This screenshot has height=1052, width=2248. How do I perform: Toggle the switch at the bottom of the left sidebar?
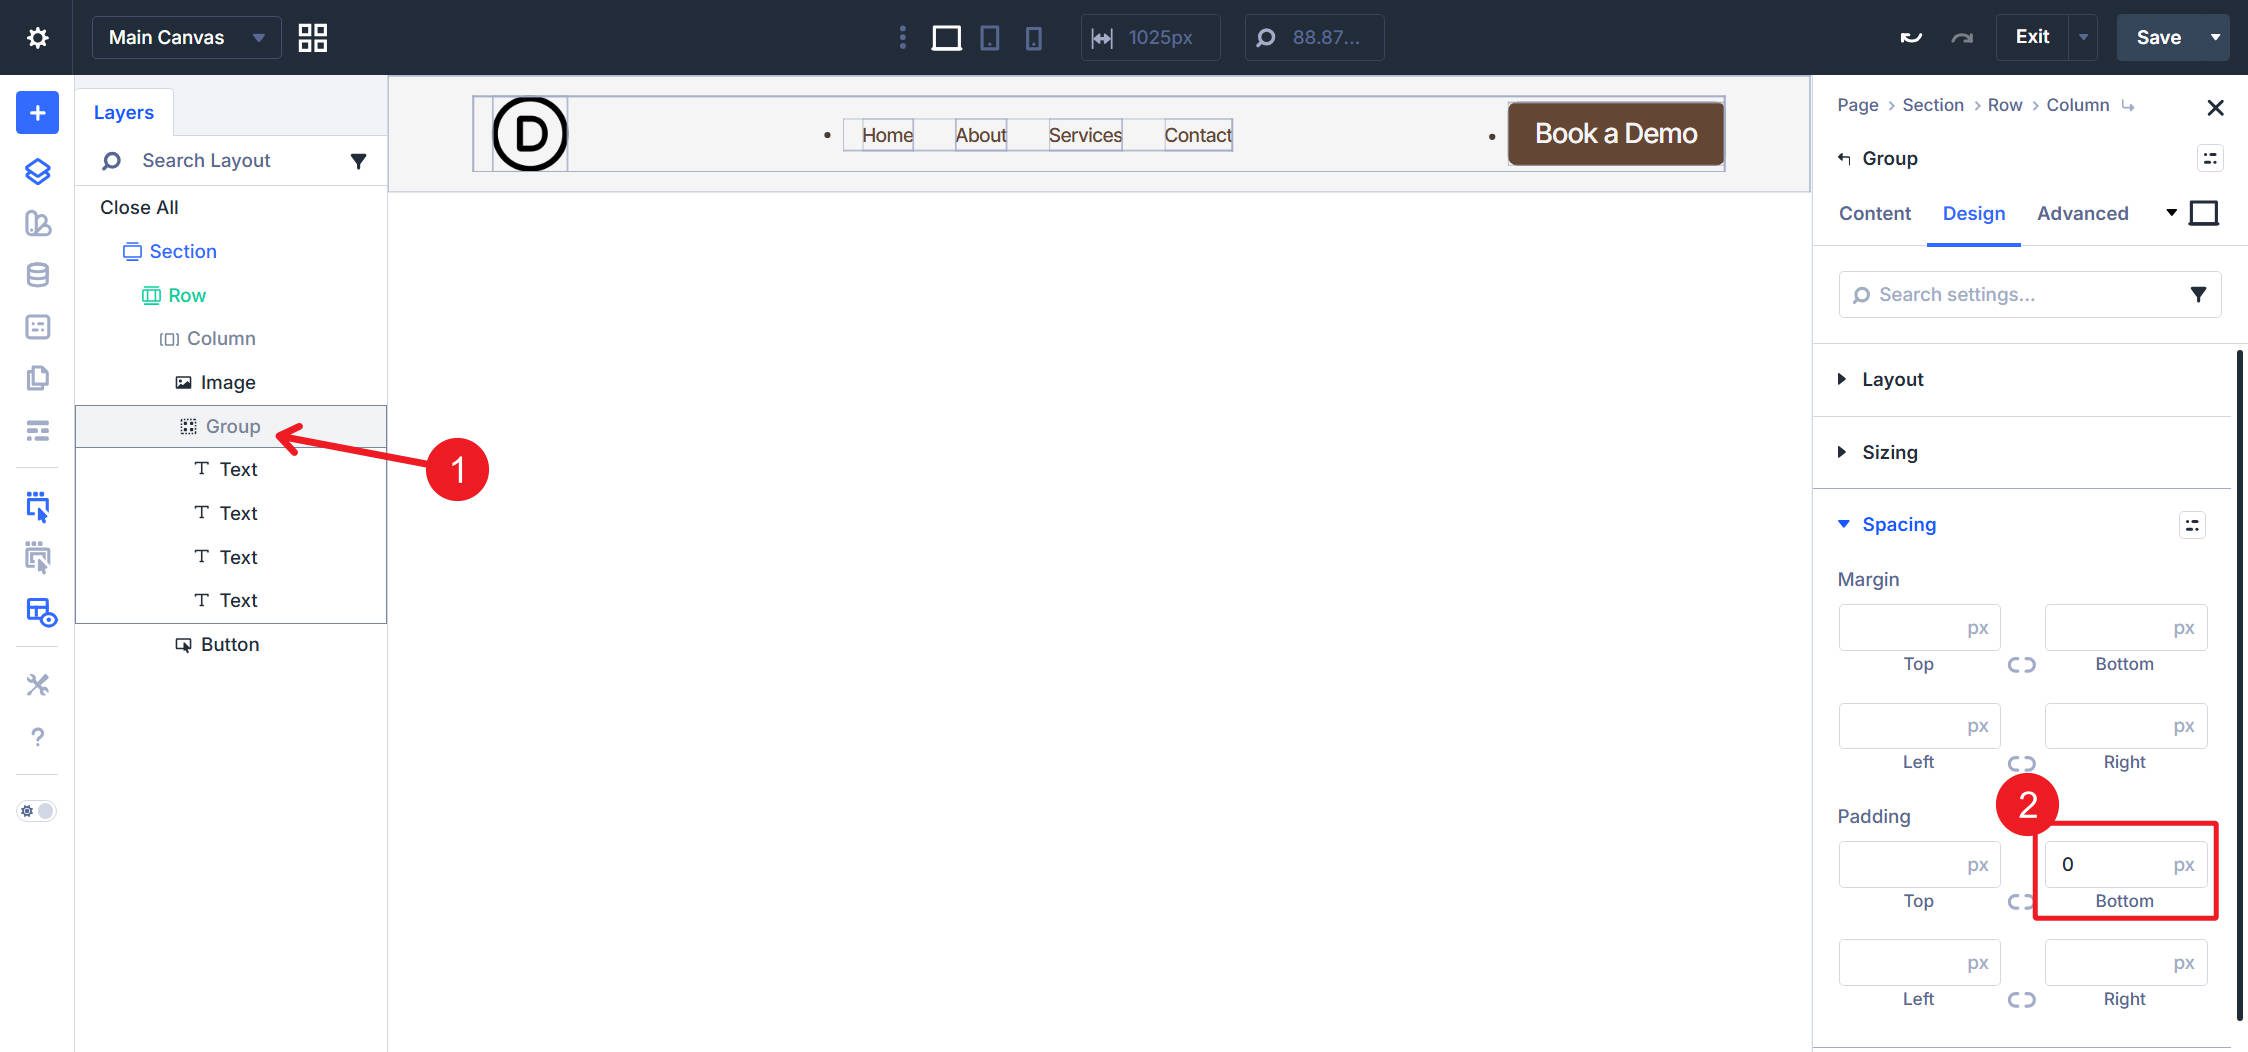pos(36,811)
